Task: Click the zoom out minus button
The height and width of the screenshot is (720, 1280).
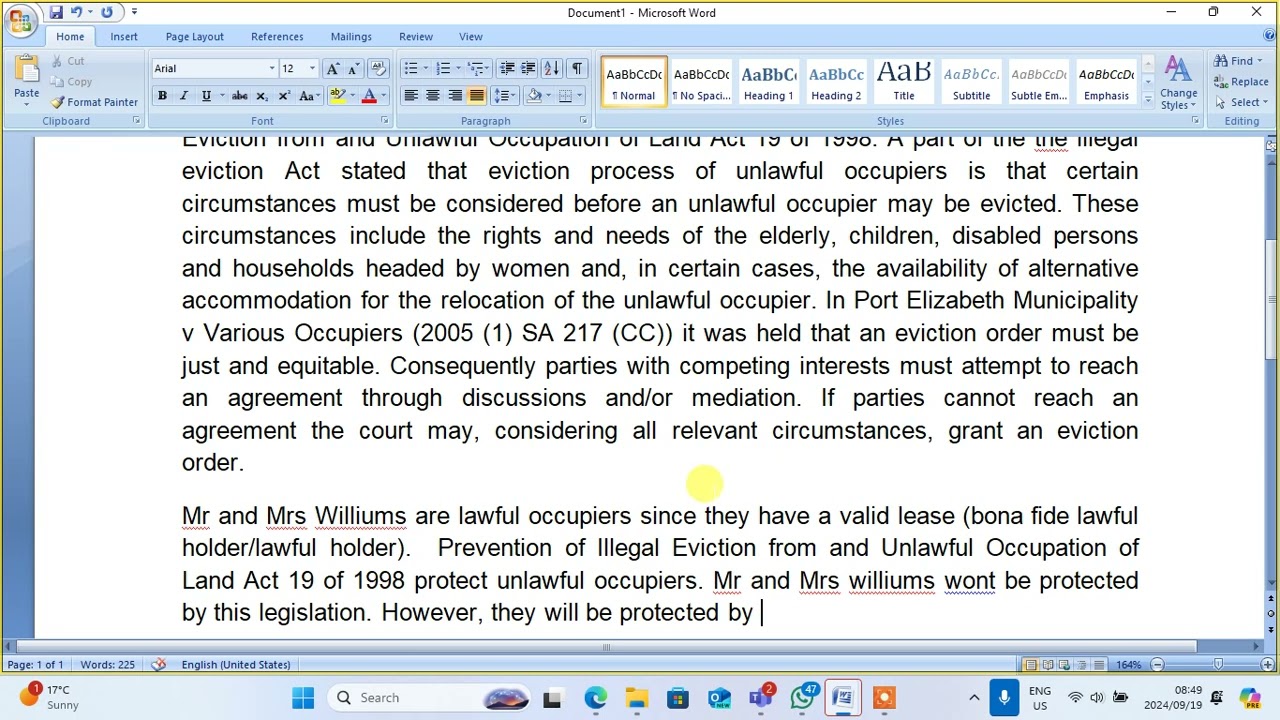Action: 1157,665
